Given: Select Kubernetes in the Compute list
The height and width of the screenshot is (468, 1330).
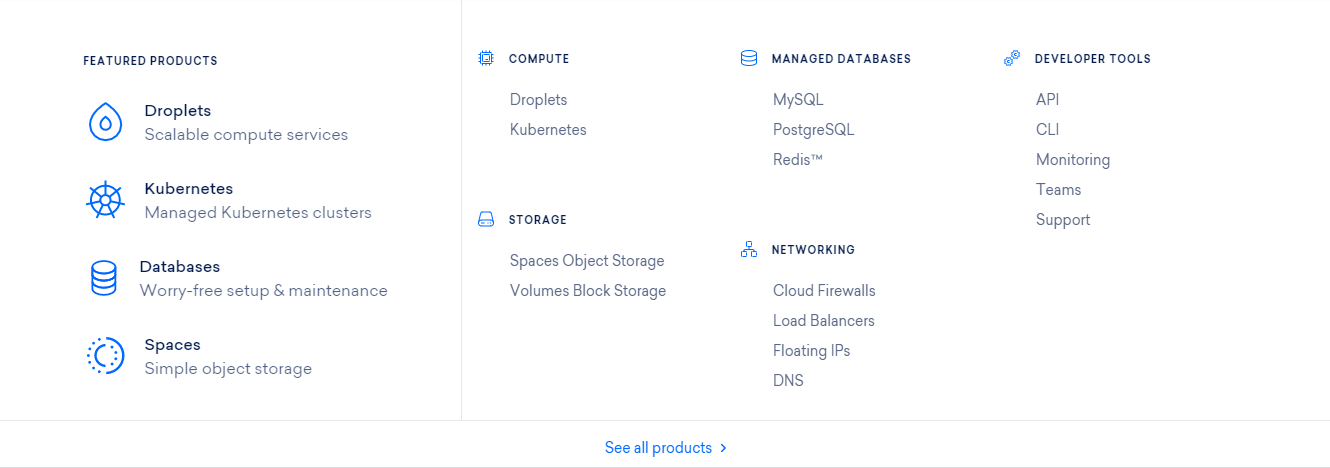Looking at the screenshot, I should click(x=548, y=130).
